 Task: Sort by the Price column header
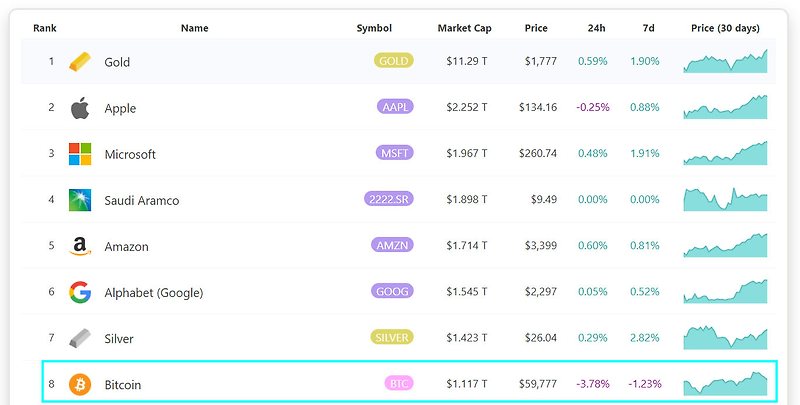(x=536, y=28)
